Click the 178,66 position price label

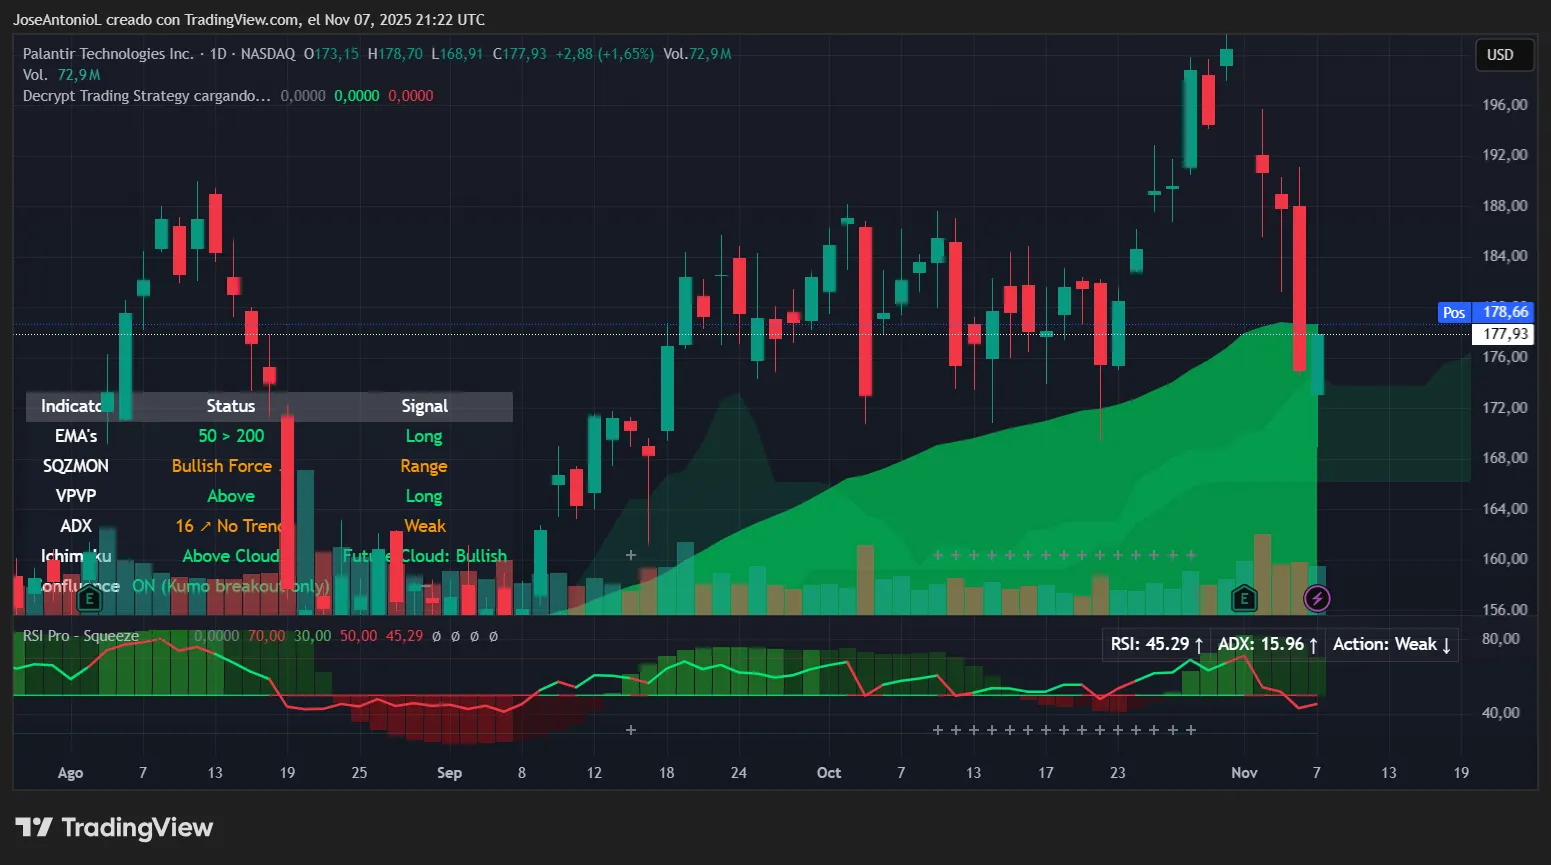(1504, 312)
